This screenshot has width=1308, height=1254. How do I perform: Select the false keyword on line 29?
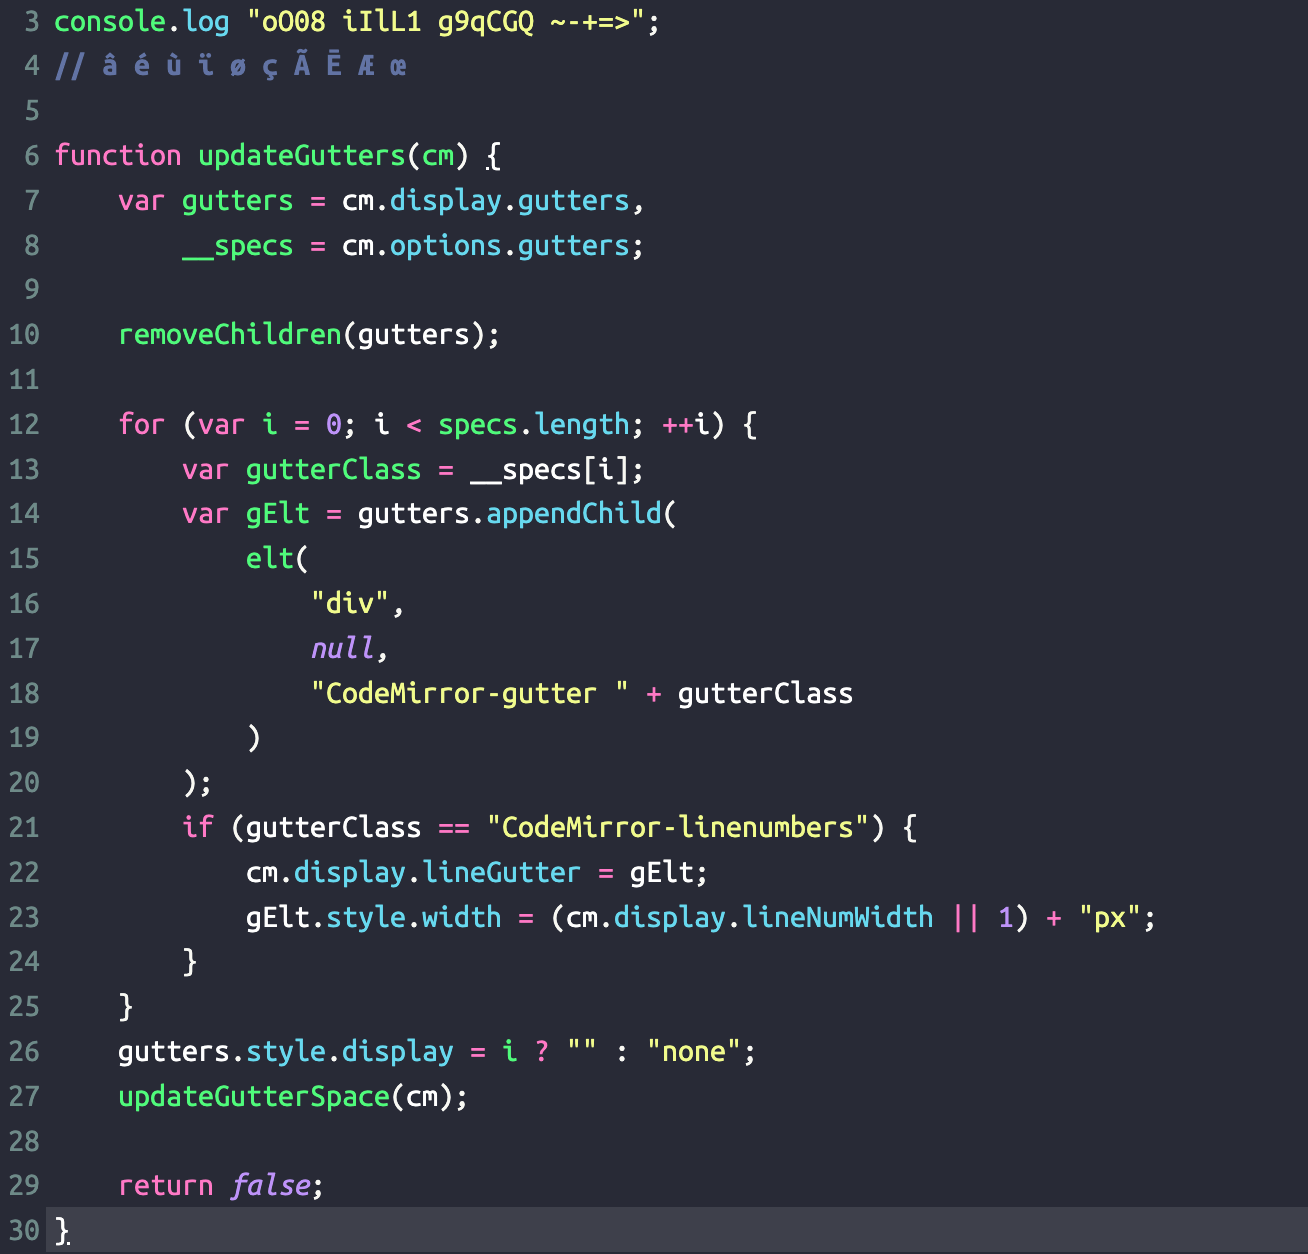269,1185
